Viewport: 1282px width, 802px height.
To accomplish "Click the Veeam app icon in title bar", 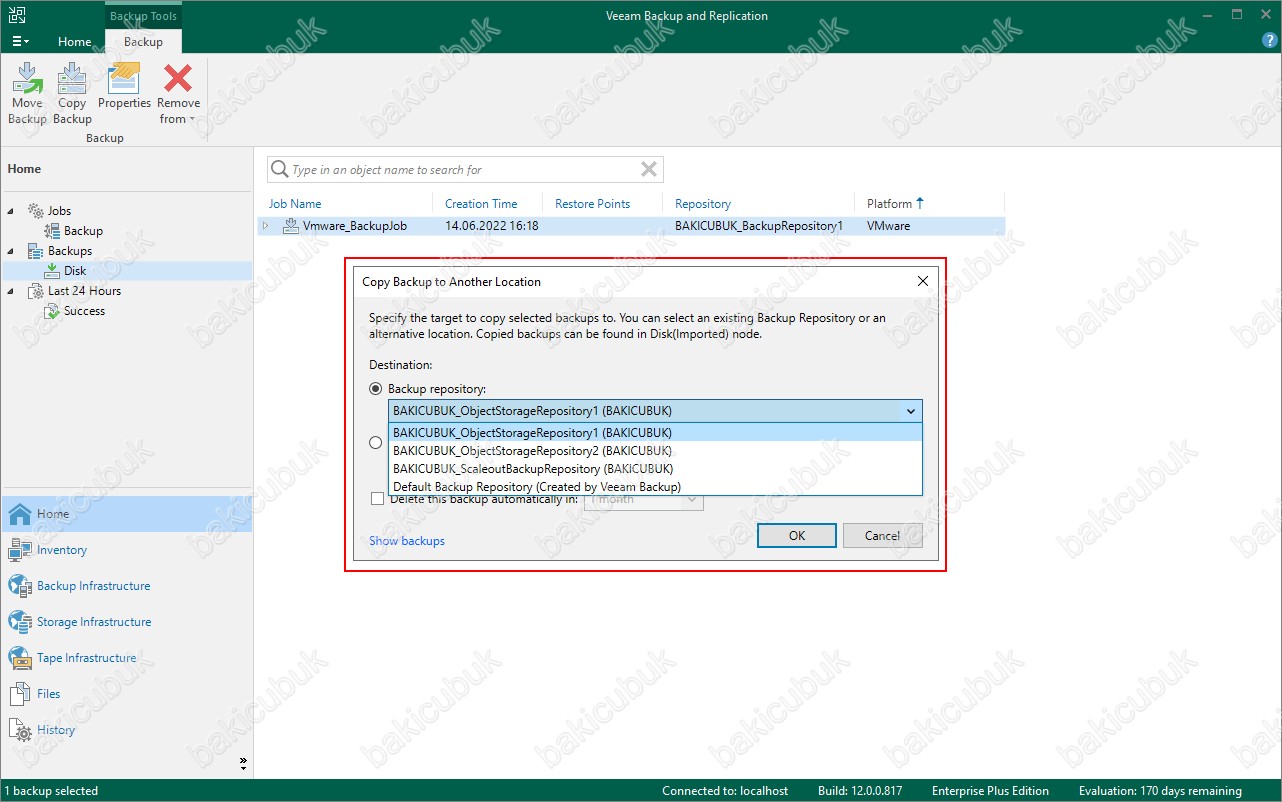I will coord(19,15).
